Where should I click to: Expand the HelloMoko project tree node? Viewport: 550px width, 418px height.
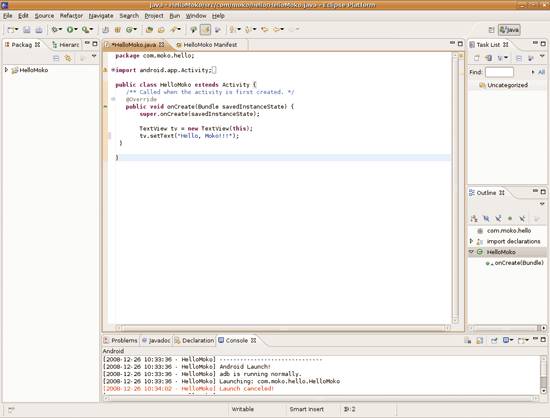tap(6, 70)
